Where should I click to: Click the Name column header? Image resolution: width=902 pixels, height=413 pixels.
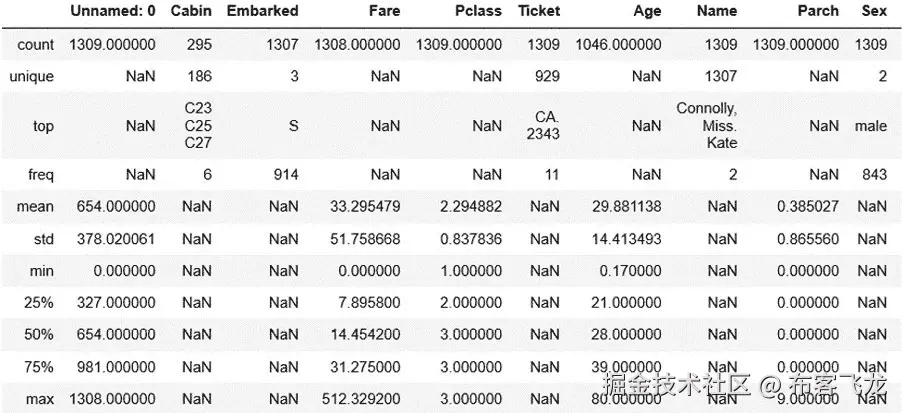[x=716, y=11]
